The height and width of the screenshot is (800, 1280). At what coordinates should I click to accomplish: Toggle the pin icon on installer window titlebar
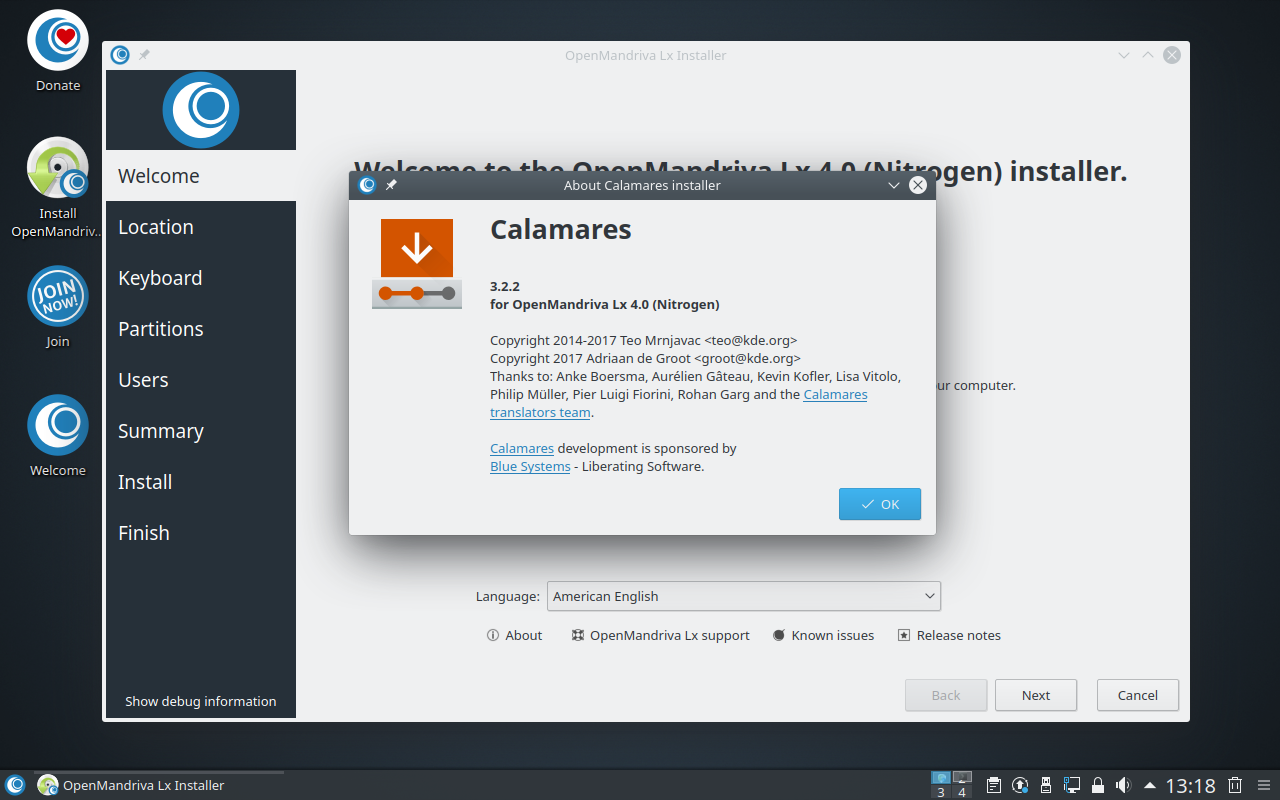coord(144,55)
